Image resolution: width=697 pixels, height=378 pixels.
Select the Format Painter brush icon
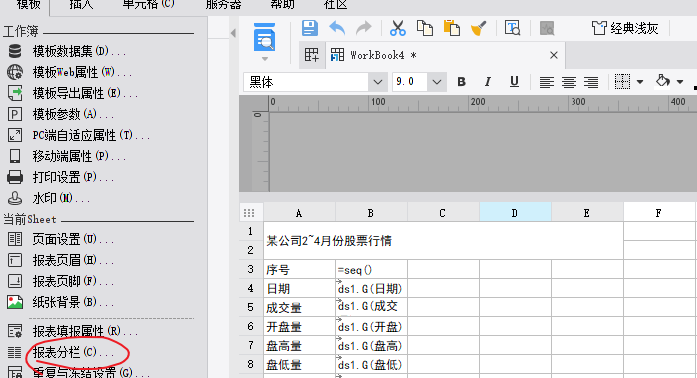[x=478, y=28]
